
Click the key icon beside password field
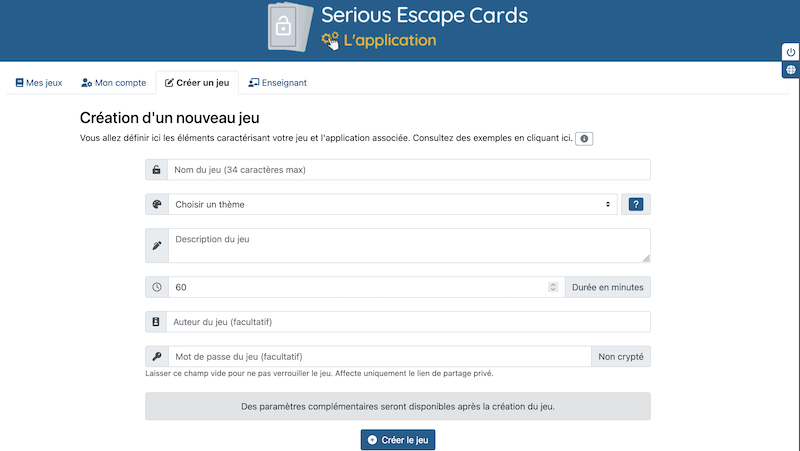(157, 357)
